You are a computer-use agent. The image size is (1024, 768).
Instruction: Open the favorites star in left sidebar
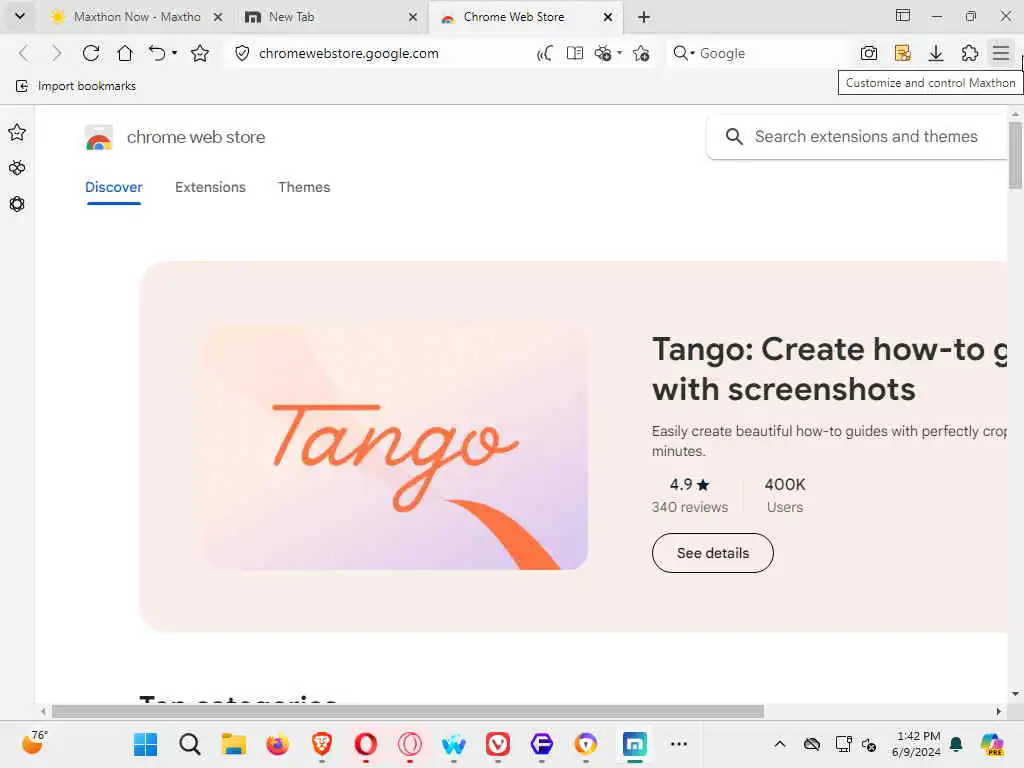pos(17,133)
